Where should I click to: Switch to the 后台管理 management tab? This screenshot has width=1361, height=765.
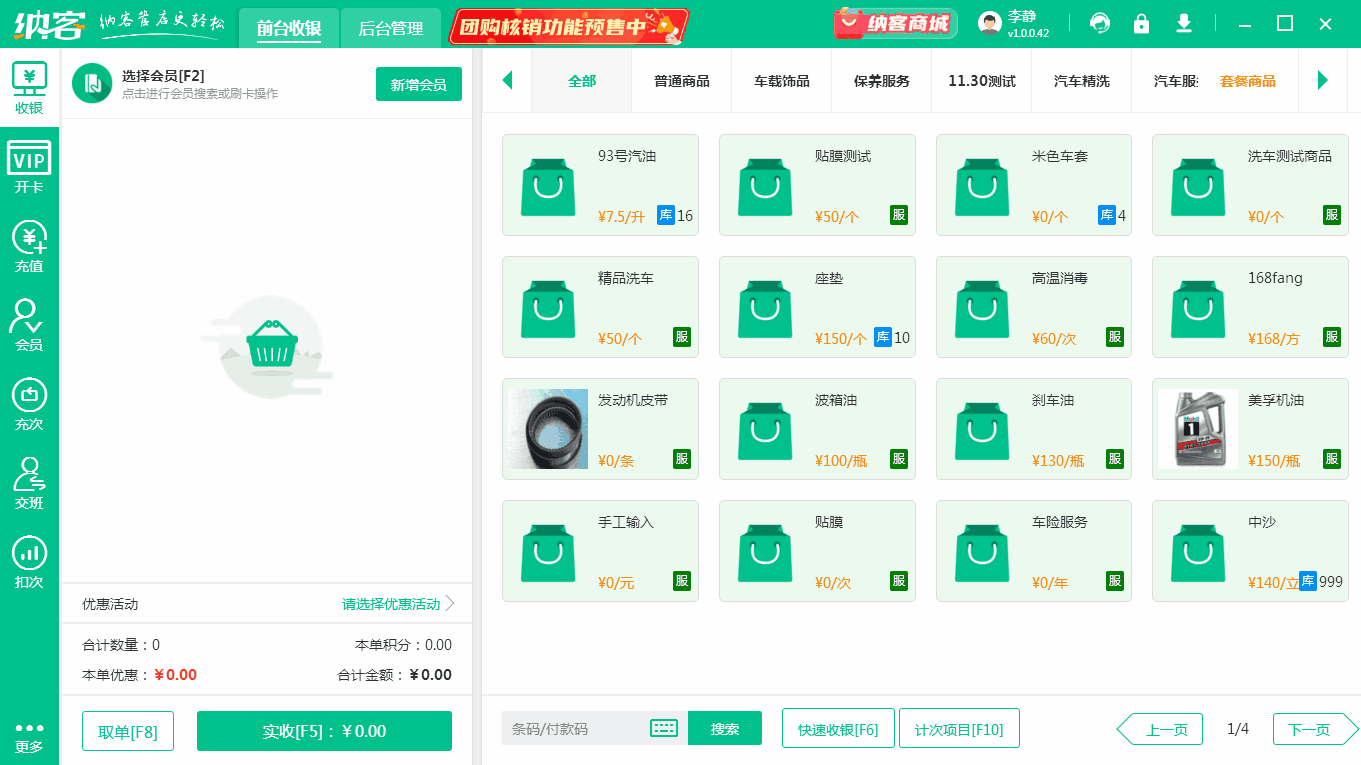pyautogui.click(x=391, y=29)
